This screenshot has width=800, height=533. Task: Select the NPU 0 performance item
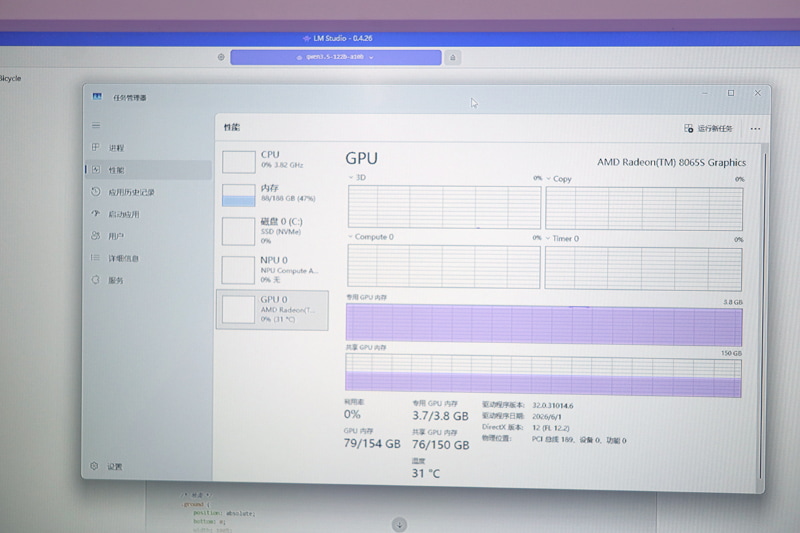tap(273, 270)
